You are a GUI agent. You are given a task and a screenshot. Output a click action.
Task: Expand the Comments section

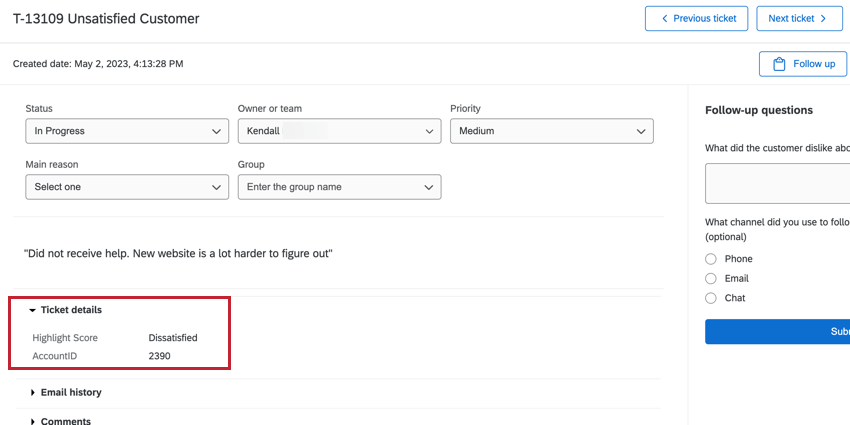click(33, 421)
